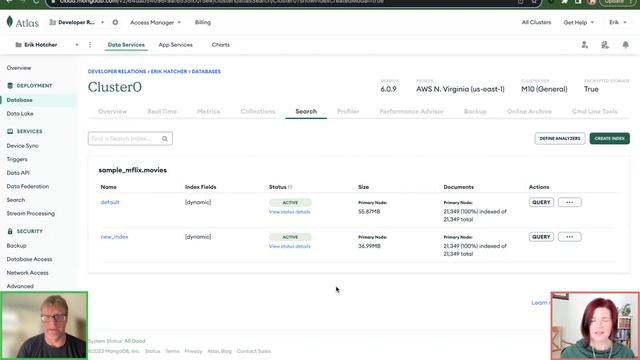Open Search in the sidebar

pos(16,200)
